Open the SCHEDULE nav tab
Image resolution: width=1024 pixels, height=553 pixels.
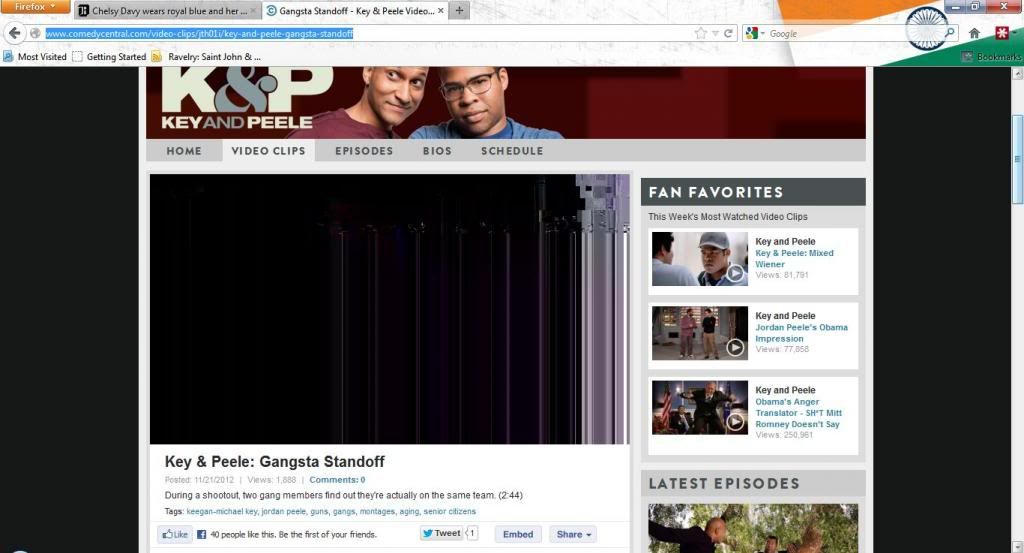pyautogui.click(x=512, y=151)
